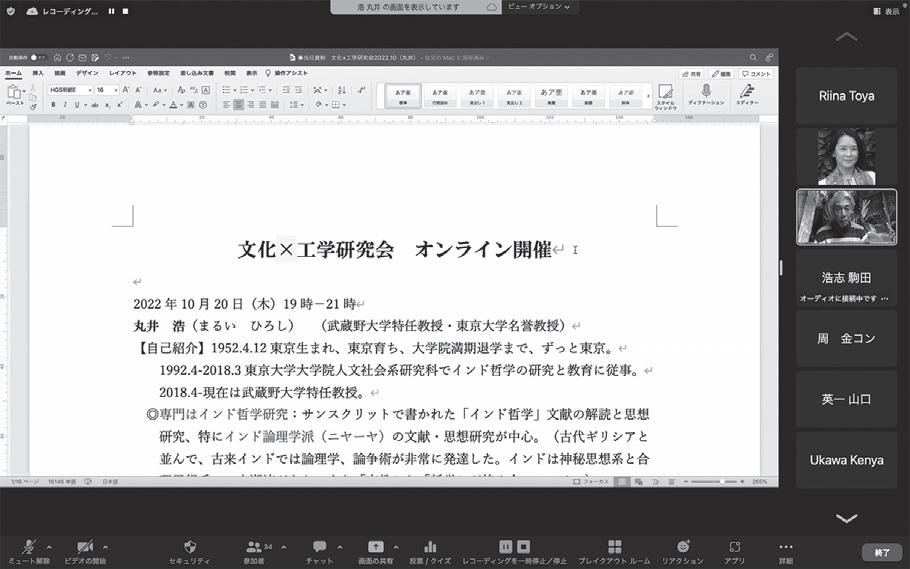
Task: Open the font color dropdown arrow
Action: (x=182, y=105)
